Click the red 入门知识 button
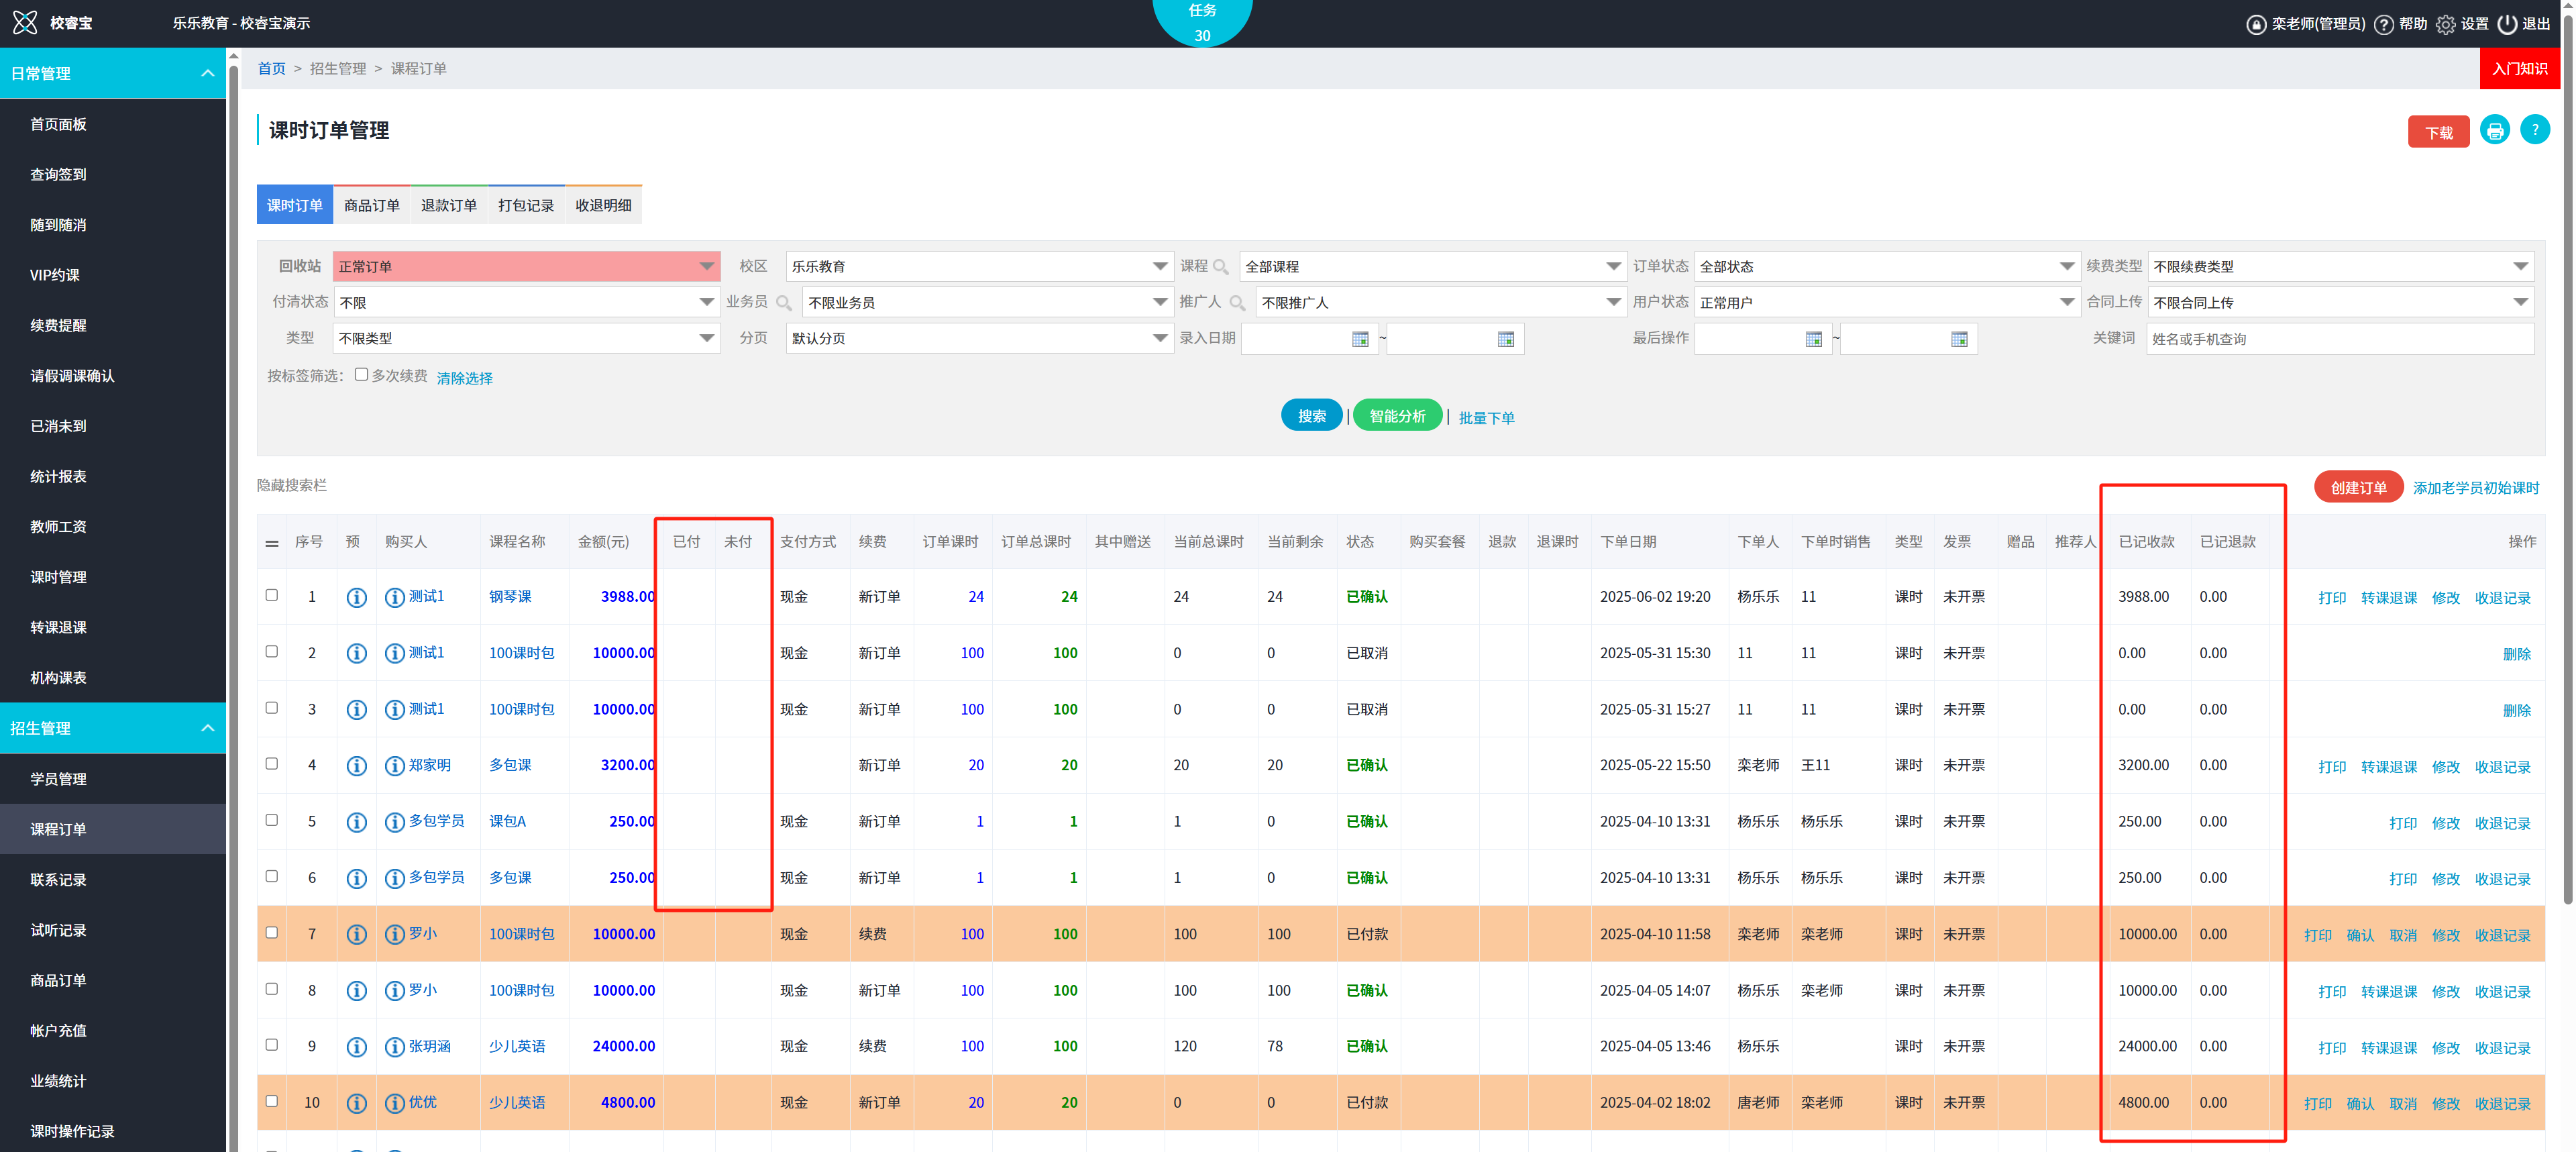The image size is (2576, 1152). pyautogui.click(x=2519, y=68)
